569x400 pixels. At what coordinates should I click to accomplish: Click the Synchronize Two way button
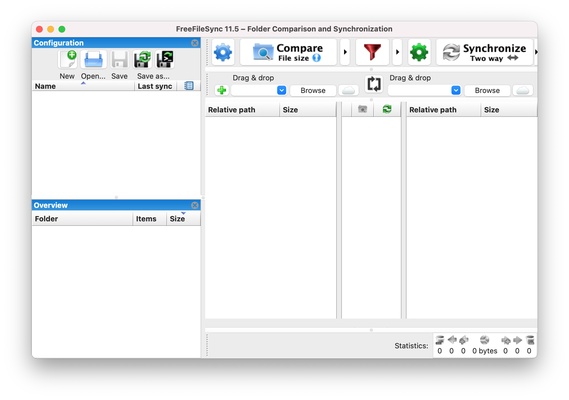pyautogui.click(x=485, y=52)
